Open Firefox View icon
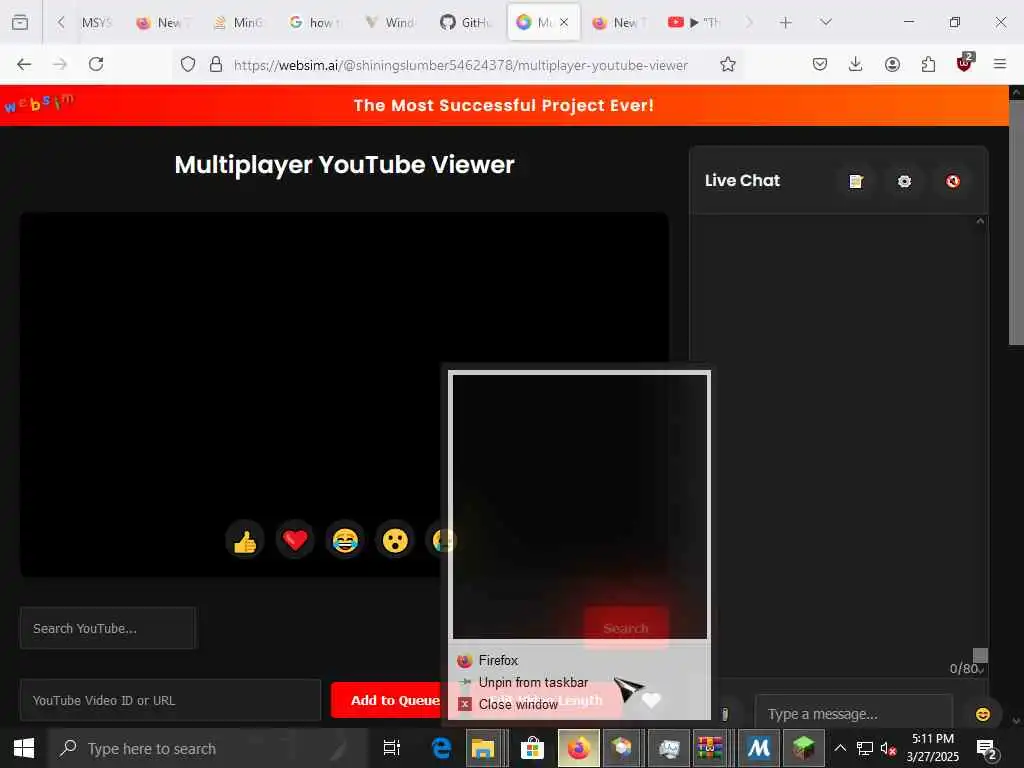Viewport: 1024px width, 768px height. (20, 22)
